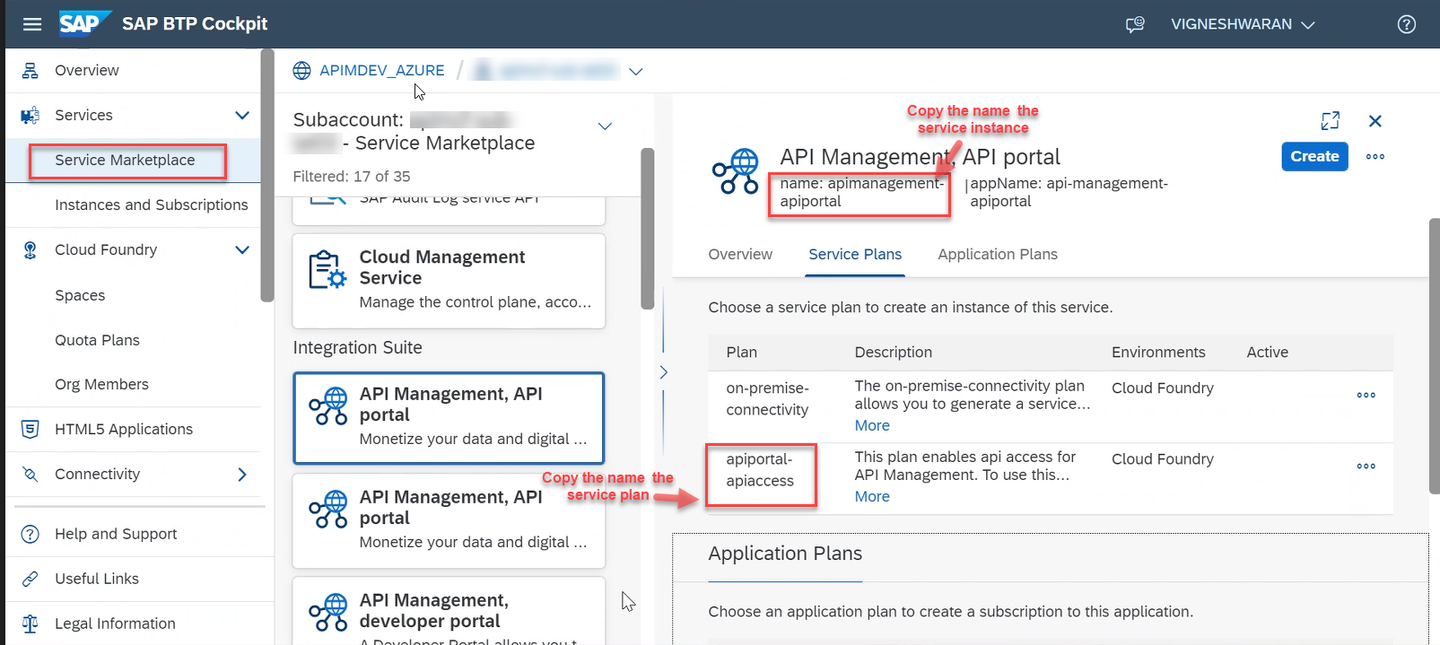Close the service detail panel

coord(1375,121)
